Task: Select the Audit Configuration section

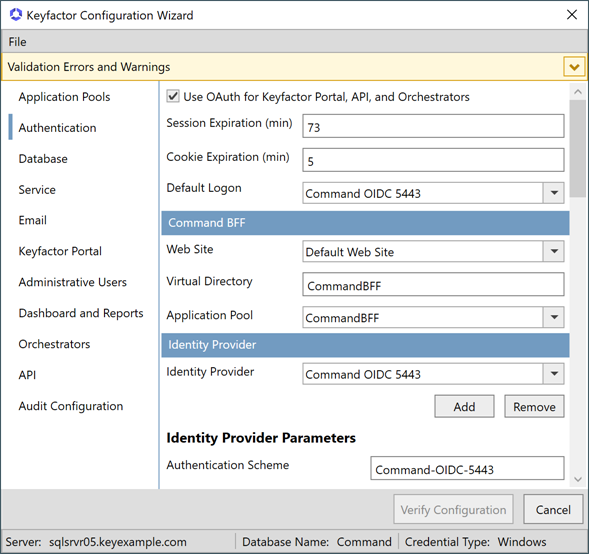Action: point(71,406)
